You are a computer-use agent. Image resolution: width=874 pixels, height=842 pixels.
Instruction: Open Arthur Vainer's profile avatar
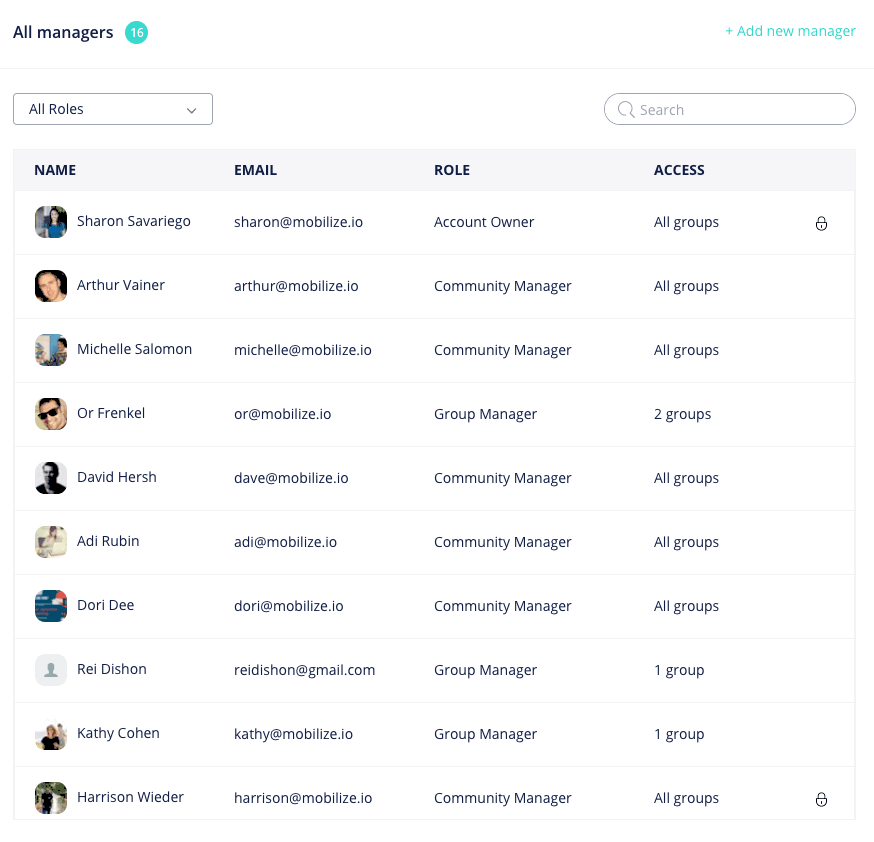point(51,286)
